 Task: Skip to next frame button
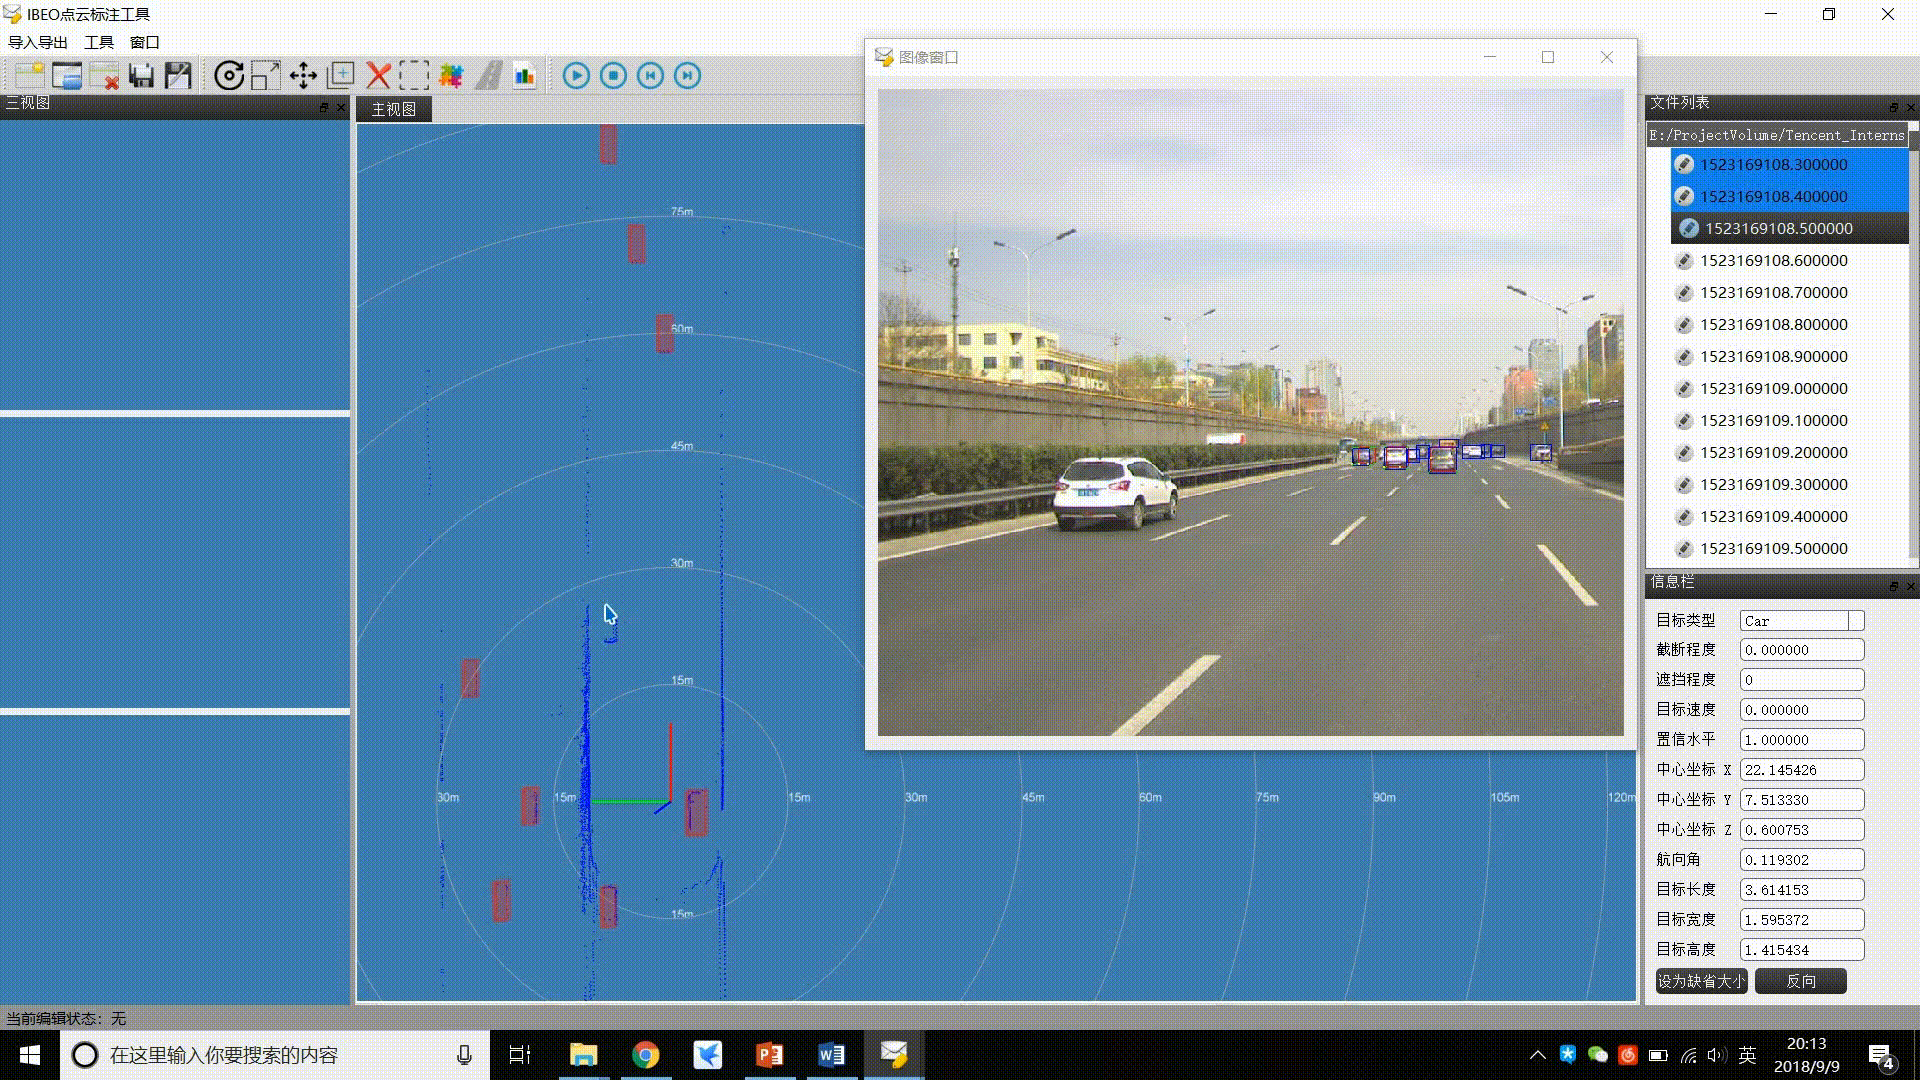[687, 75]
